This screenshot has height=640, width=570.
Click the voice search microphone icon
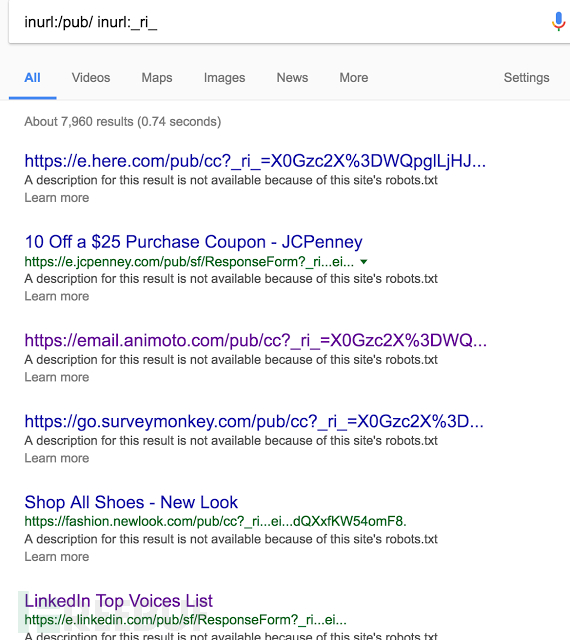pyautogui.click(x=558, y=21)
